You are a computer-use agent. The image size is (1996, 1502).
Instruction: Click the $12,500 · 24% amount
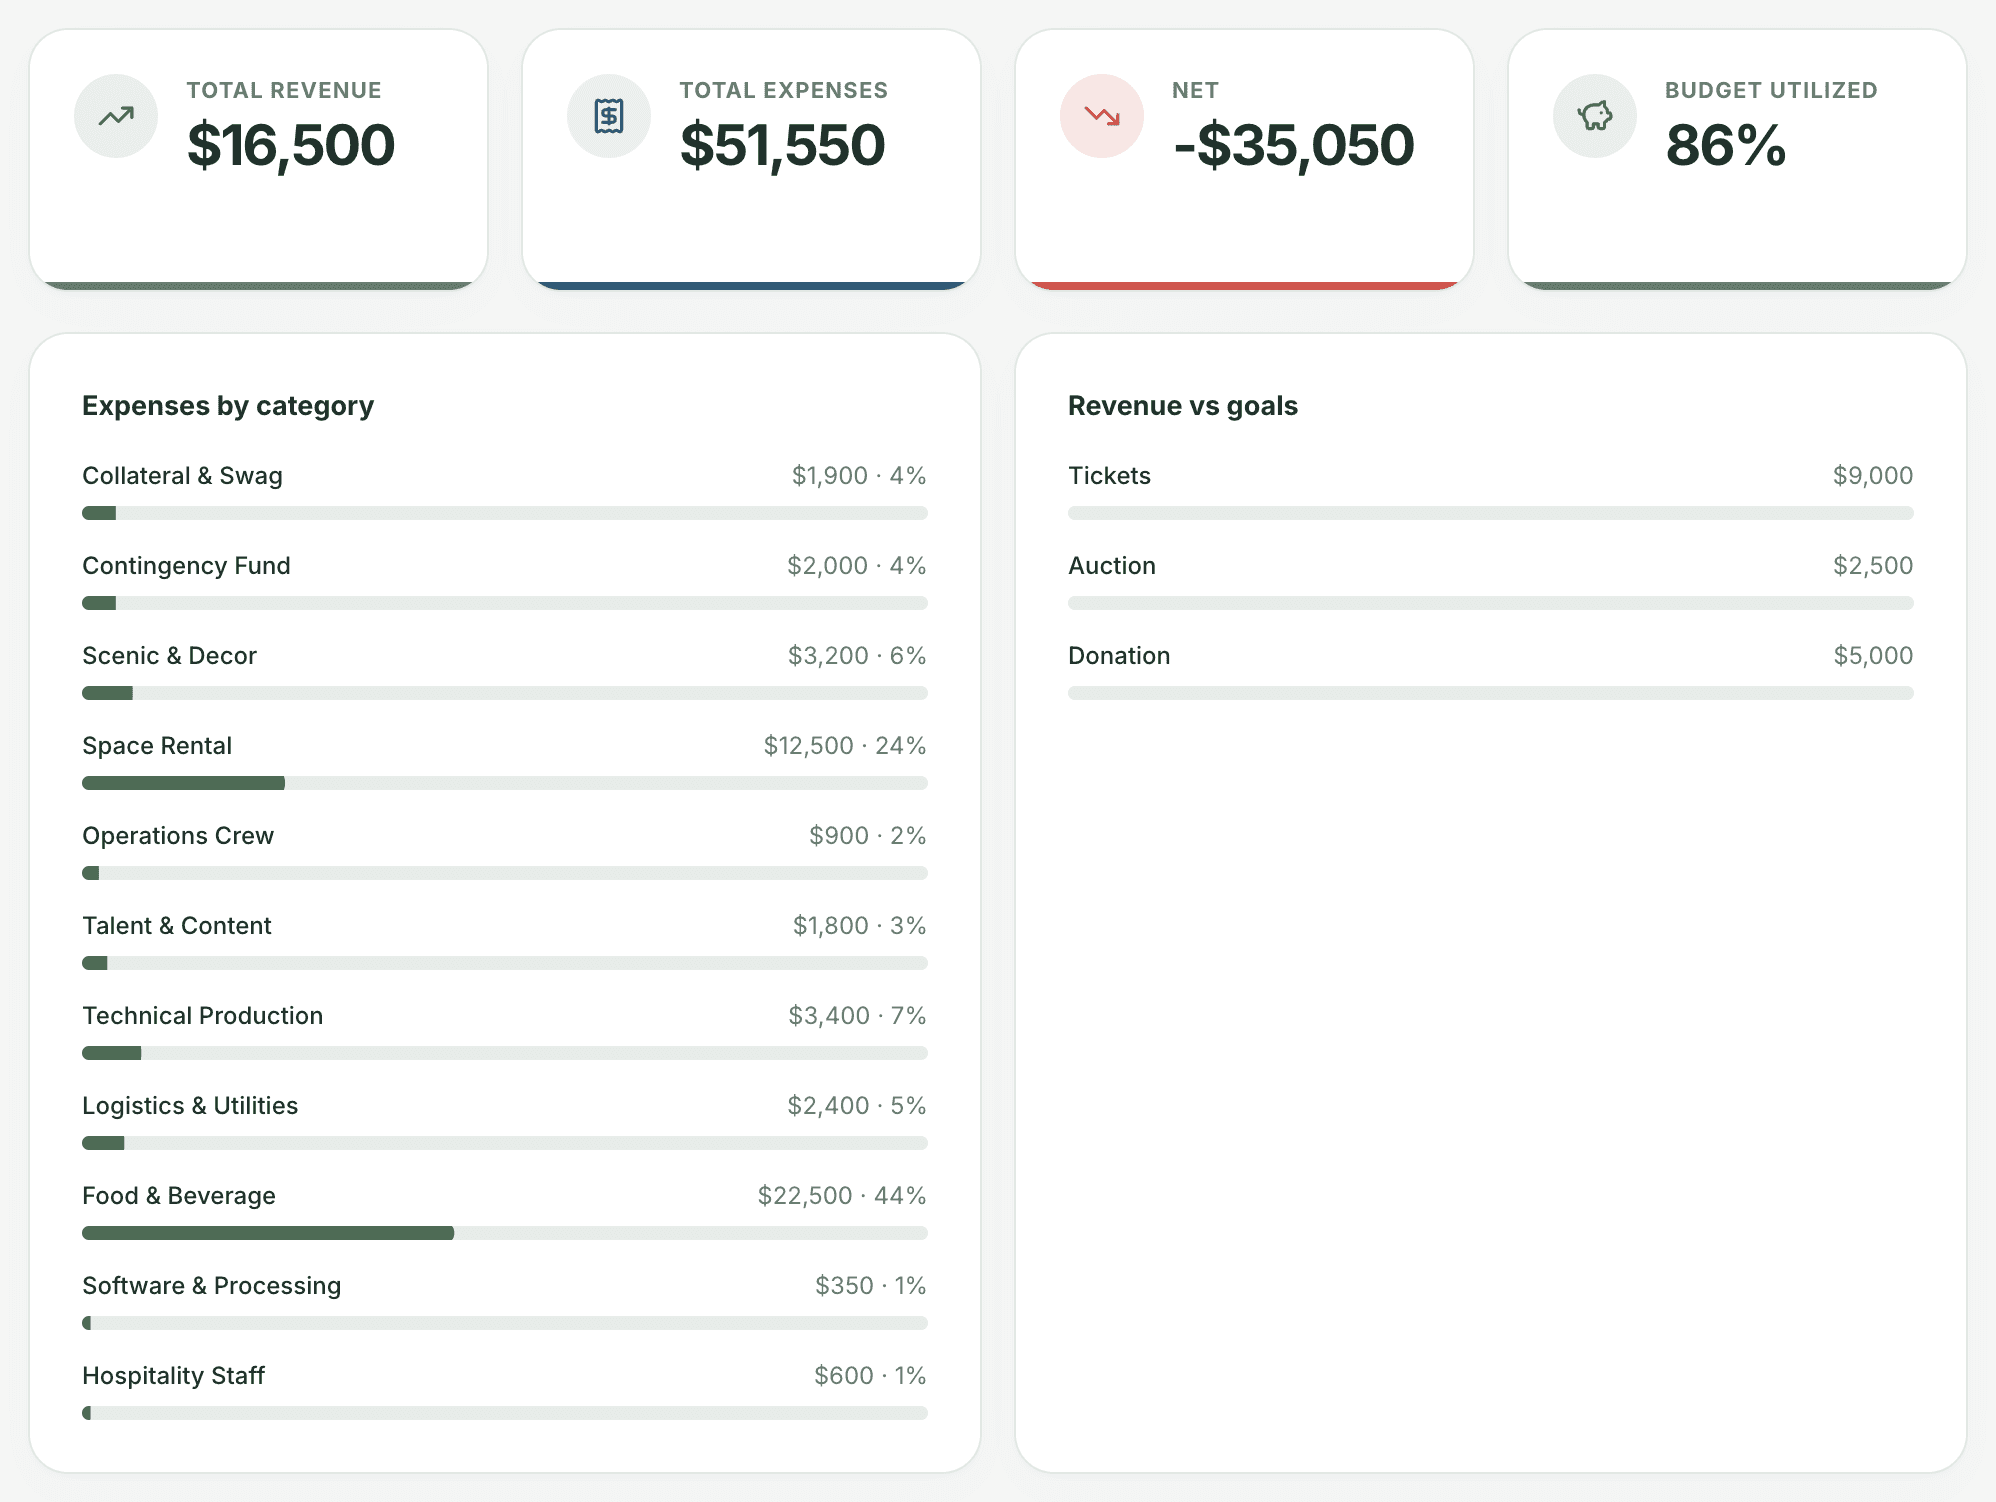click(845, 746)
